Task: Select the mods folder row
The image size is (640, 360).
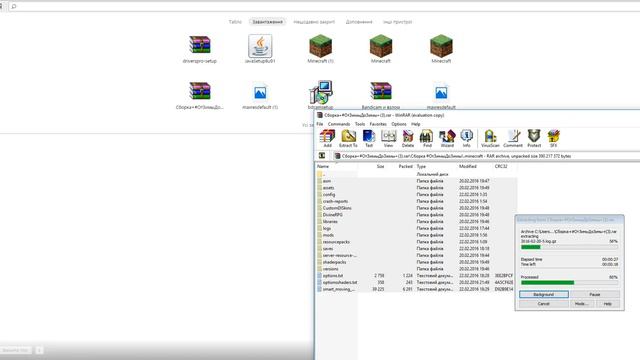Action: coord(416,235)
